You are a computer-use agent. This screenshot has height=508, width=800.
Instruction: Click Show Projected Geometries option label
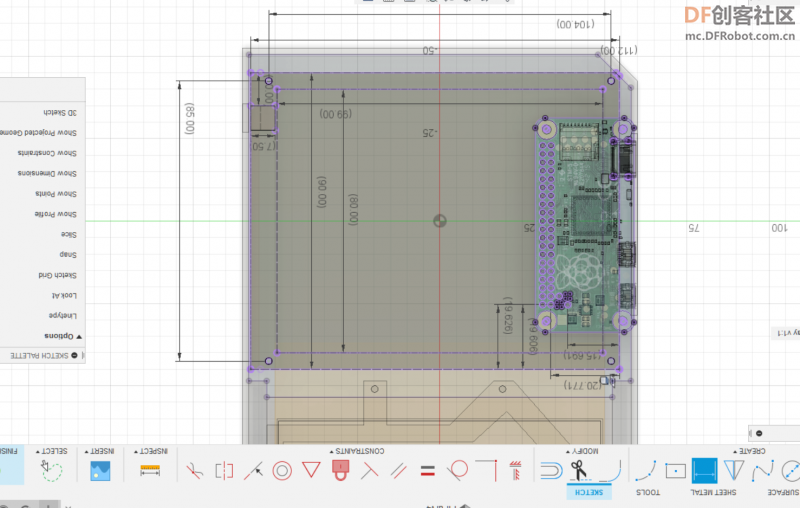[x=39, y=133]
